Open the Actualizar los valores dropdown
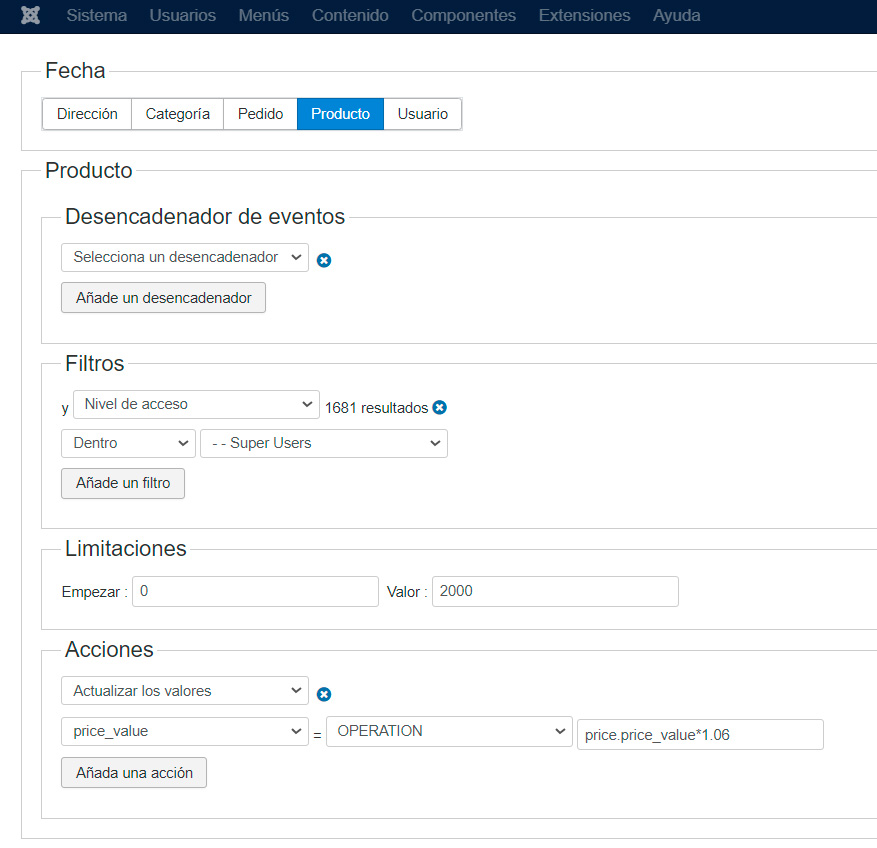 pos(185,691)
